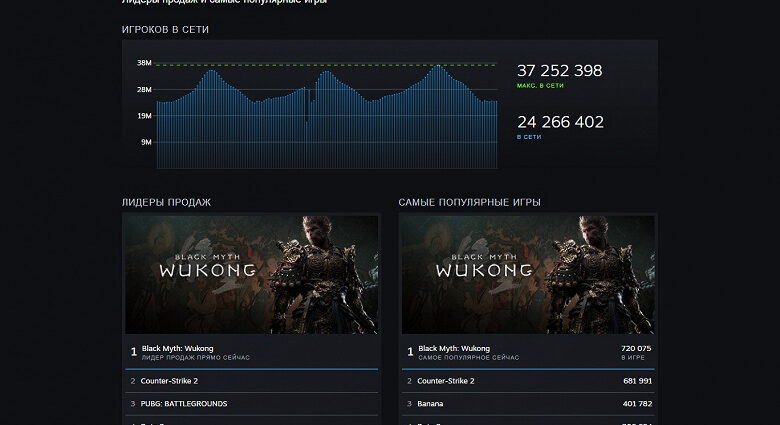Open PUBG: BATTLEGROUNDS in top sellers
The width and height of the screenshot is (780, 425).
point(251,404)
